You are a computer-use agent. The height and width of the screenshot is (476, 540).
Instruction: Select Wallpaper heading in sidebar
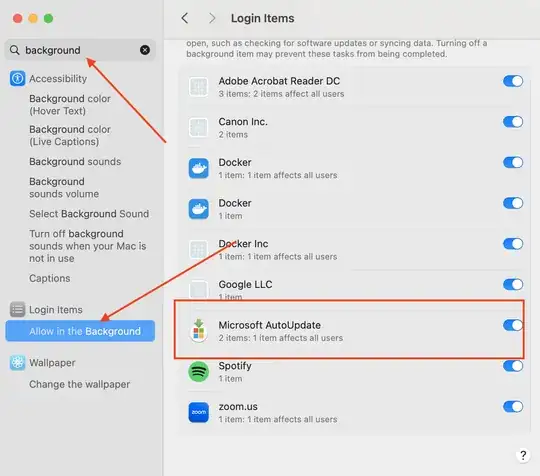52,363
